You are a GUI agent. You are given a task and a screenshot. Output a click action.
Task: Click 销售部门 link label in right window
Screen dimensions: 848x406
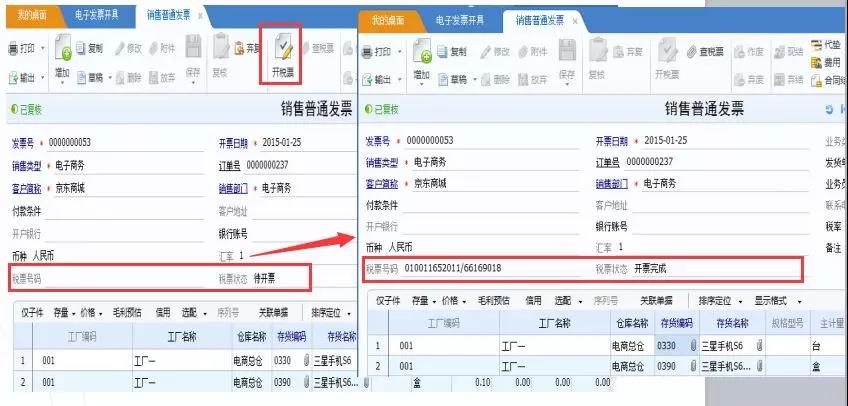pos(612,184)
